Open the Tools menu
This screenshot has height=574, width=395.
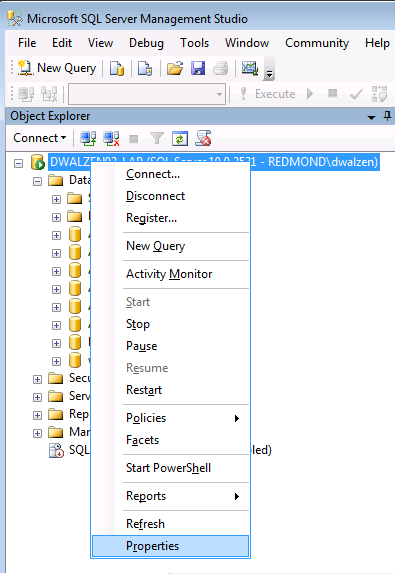pos(194,43)
